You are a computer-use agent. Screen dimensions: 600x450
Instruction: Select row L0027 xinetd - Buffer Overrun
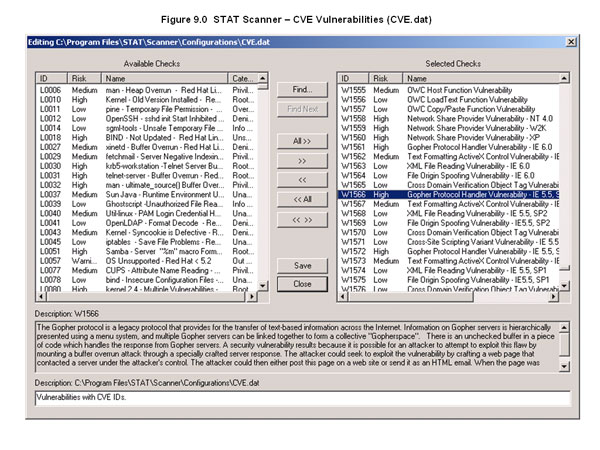click(x=147, y=147)
